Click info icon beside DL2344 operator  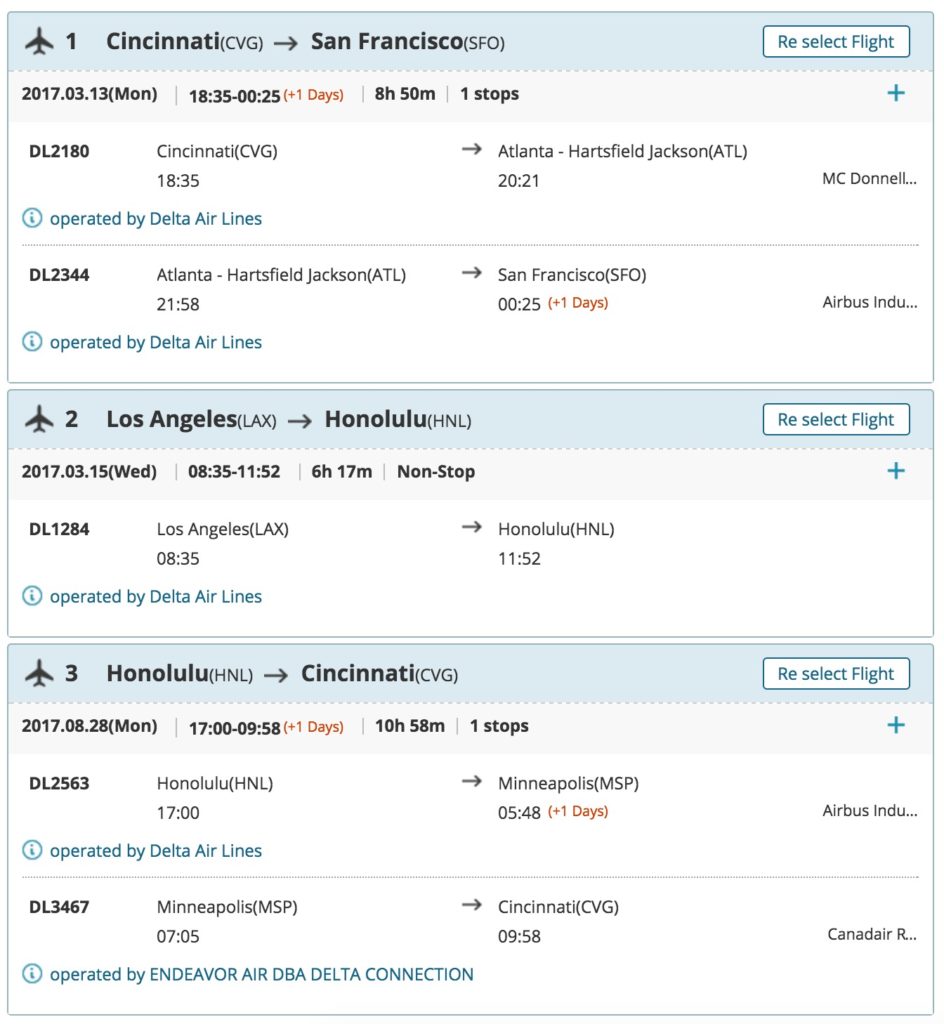[32, 342]
